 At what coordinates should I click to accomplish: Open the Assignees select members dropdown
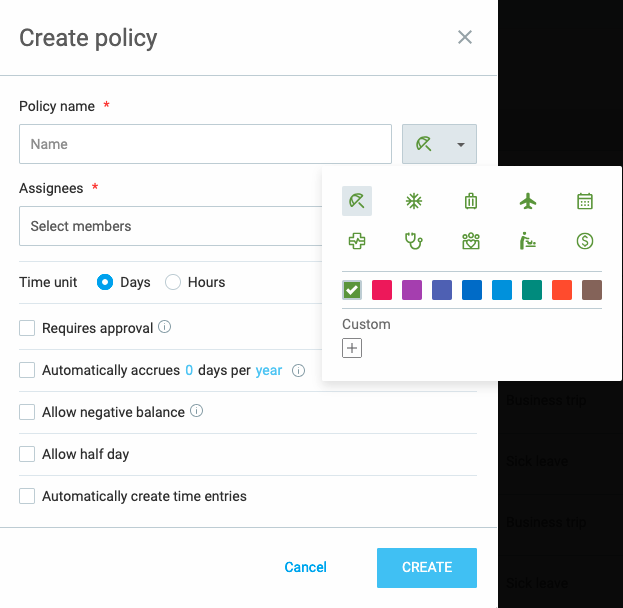click(x=170, y=226)
